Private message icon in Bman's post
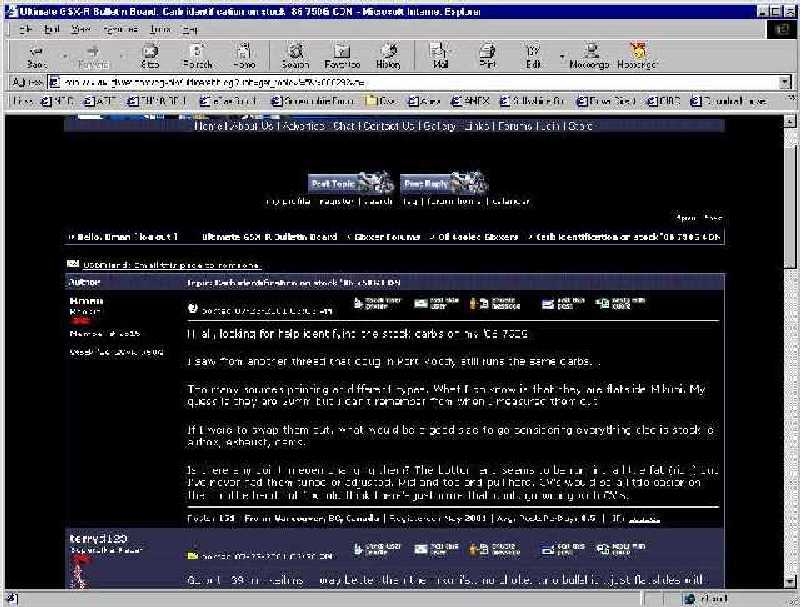Viewport: 800px width, 607px height. tap(495, 304)
